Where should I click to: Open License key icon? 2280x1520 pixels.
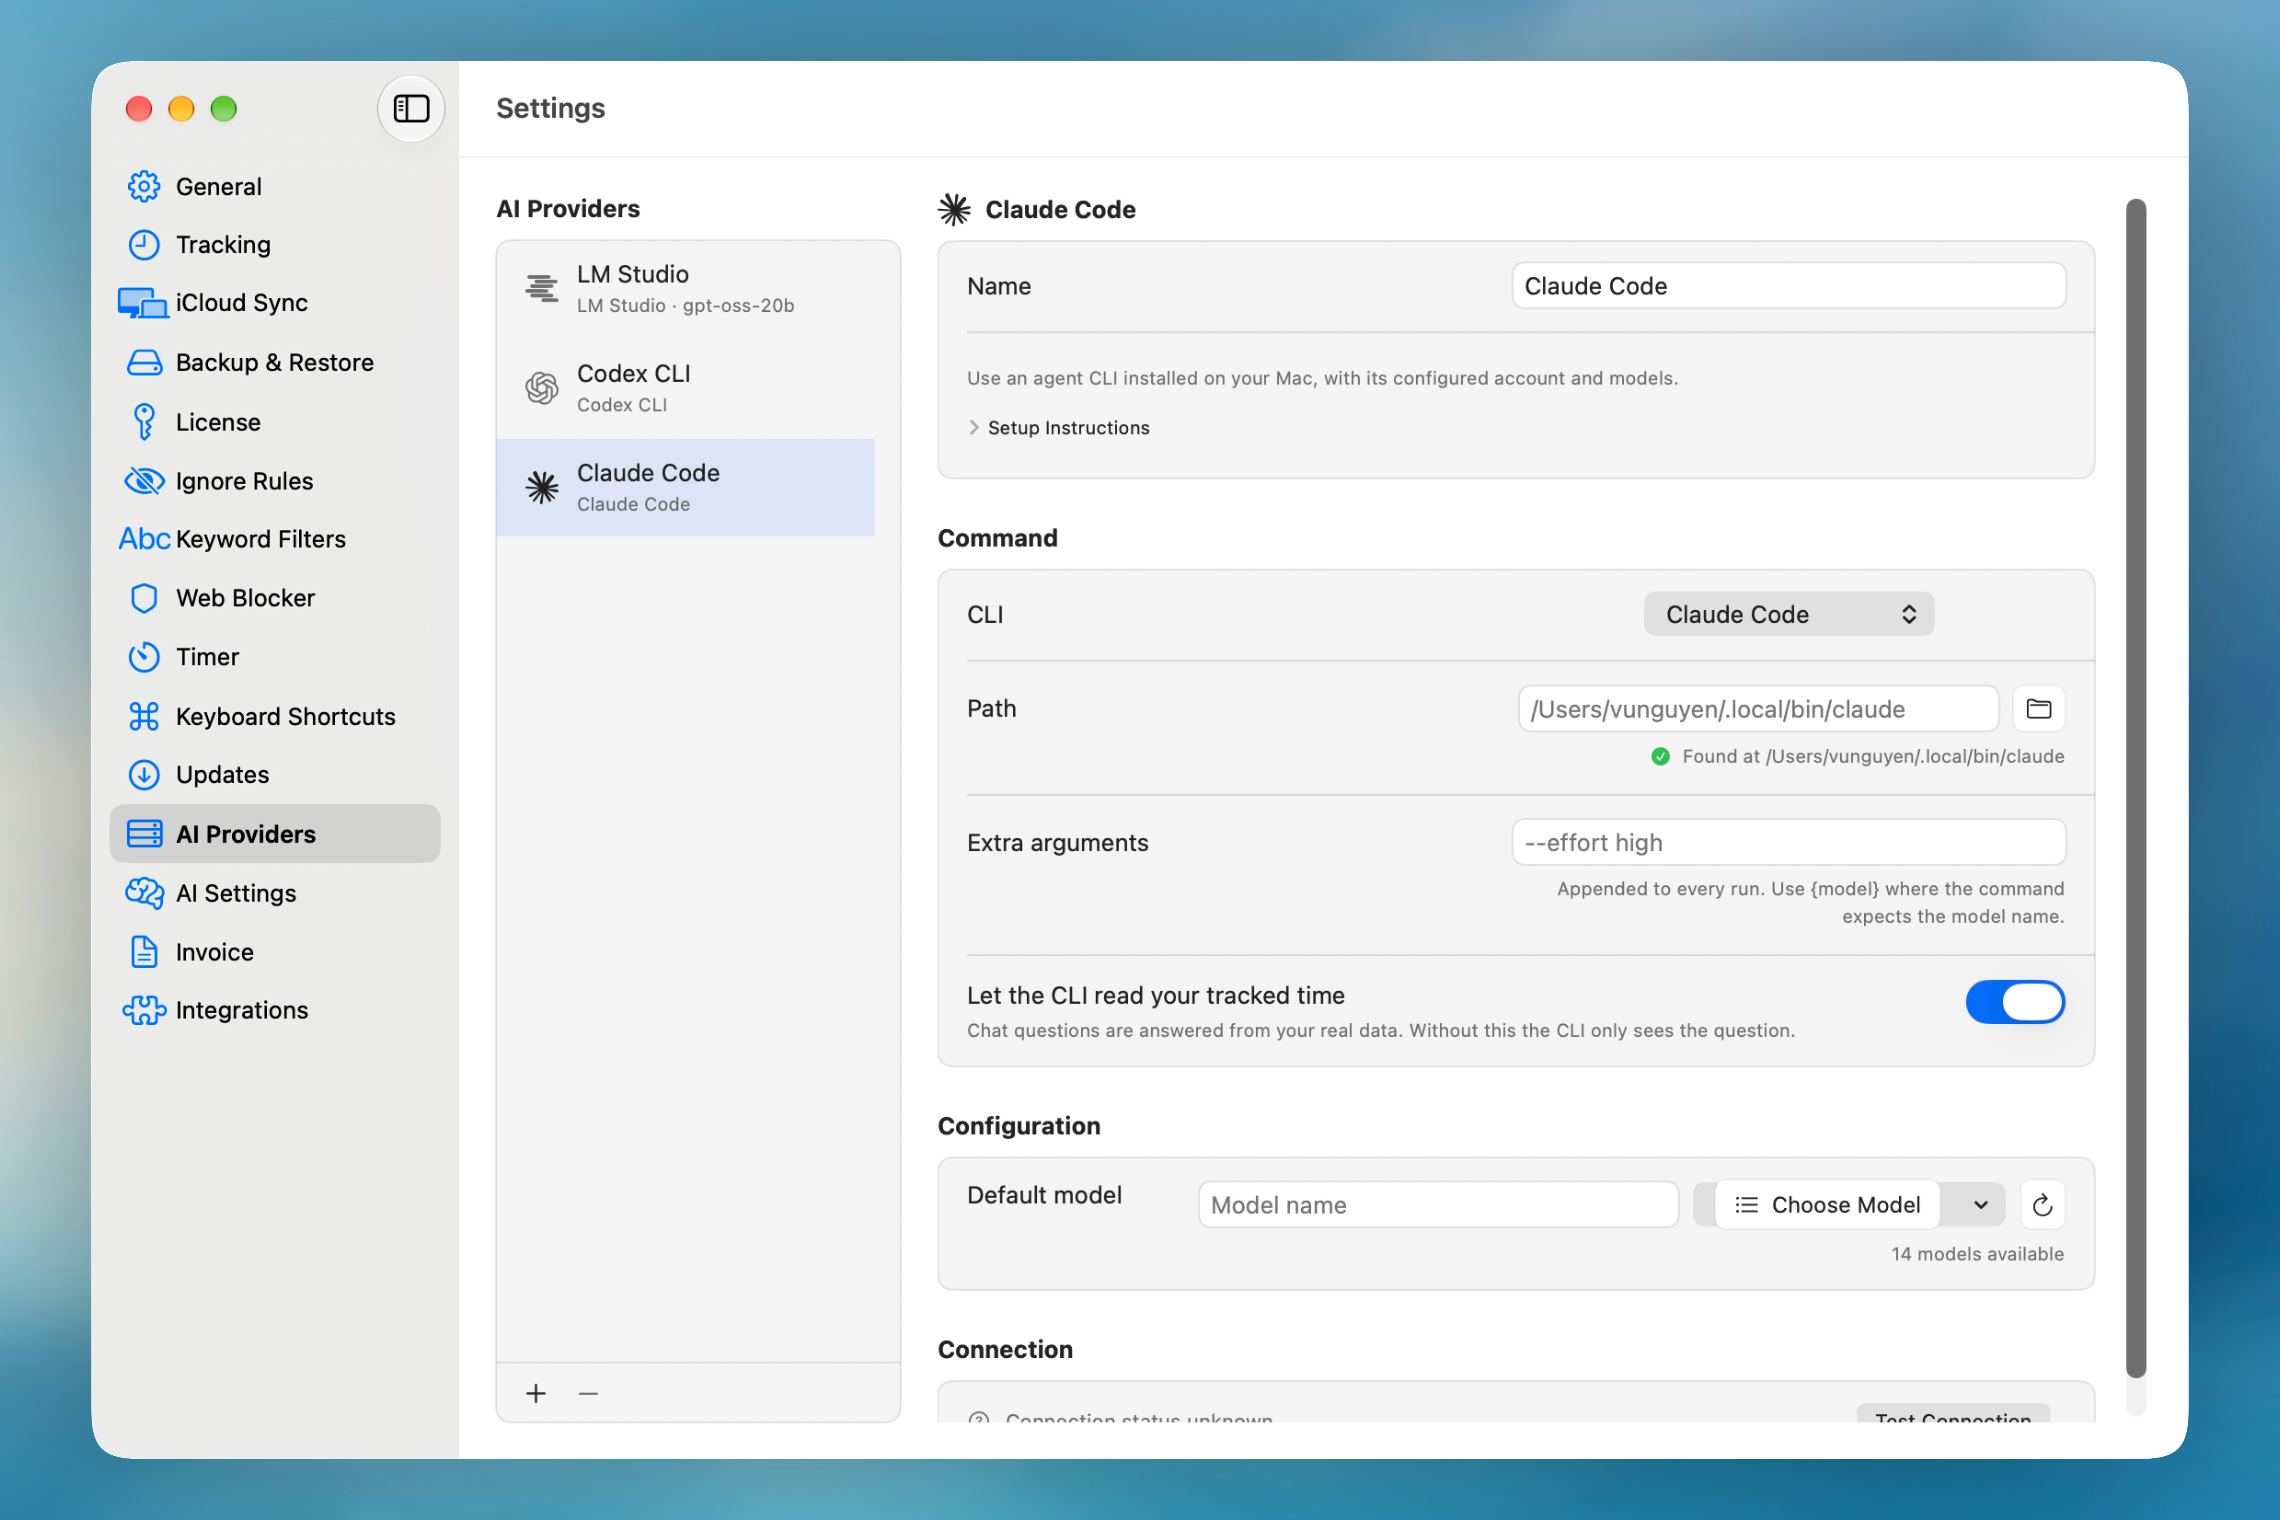(x=144, y=422)
